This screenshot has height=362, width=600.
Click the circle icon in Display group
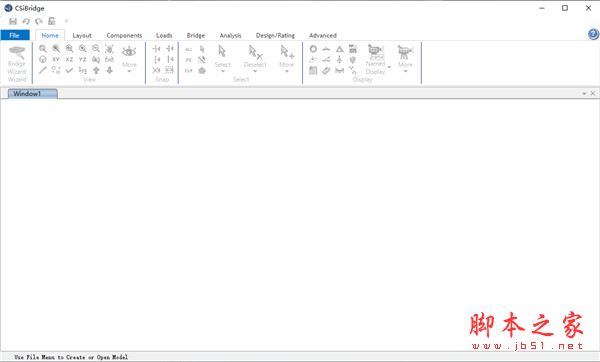click(313, 49)
